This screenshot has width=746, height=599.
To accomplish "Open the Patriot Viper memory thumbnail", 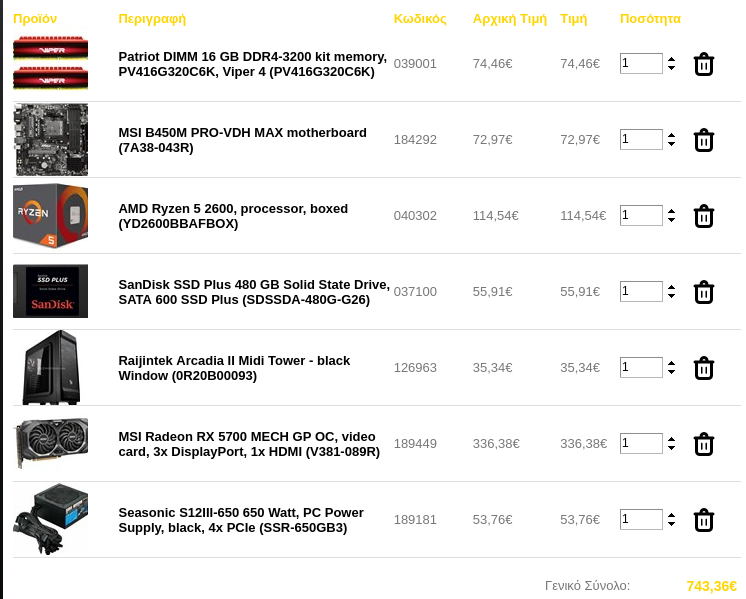I will pyautogui.click(x=50, y=63).
